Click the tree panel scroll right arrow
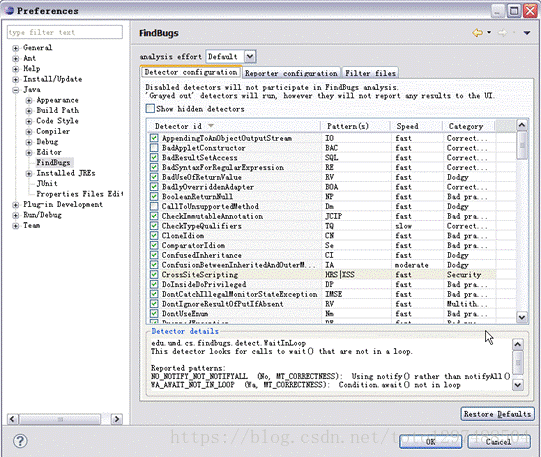541x457 pixels. 117,419
